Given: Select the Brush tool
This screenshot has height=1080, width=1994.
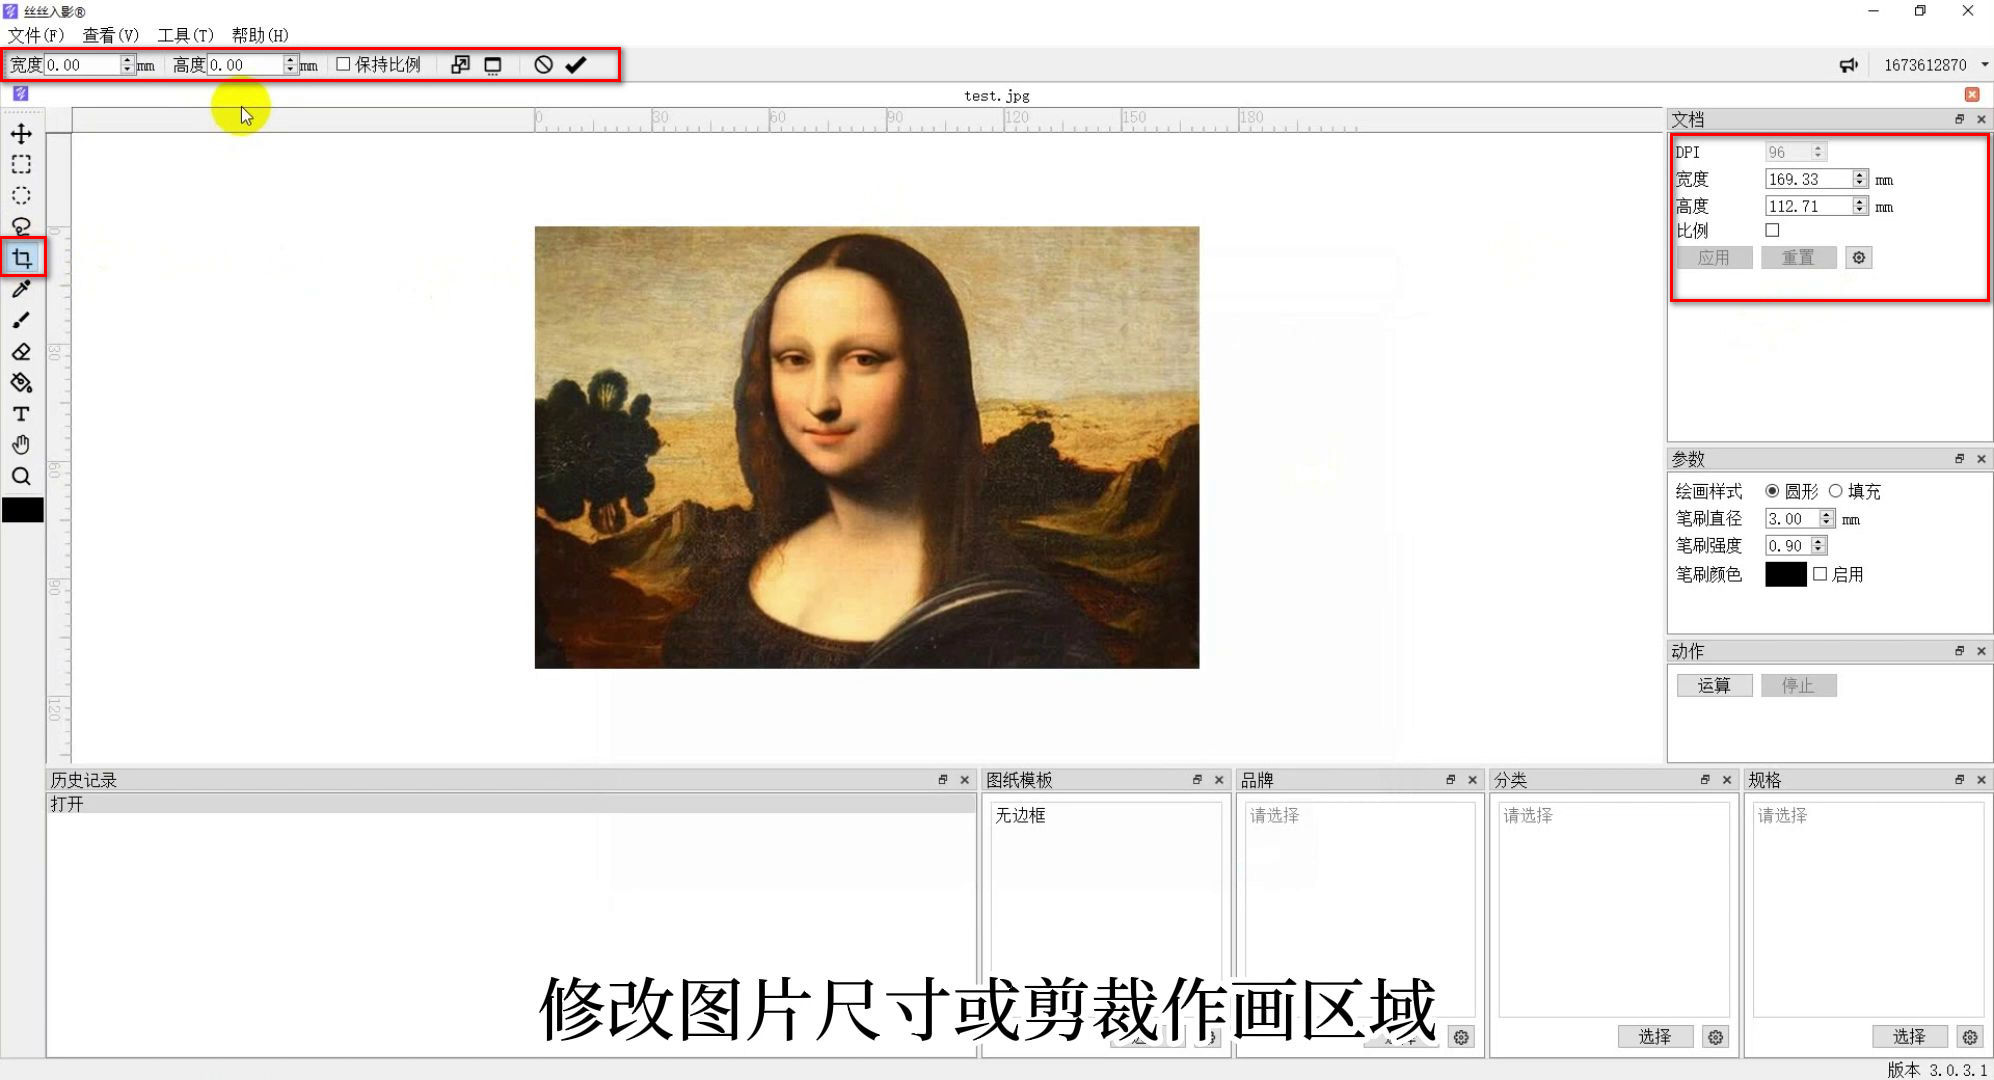Looking at the screenshot, I should pyautogui.click(x=21, y=320).
